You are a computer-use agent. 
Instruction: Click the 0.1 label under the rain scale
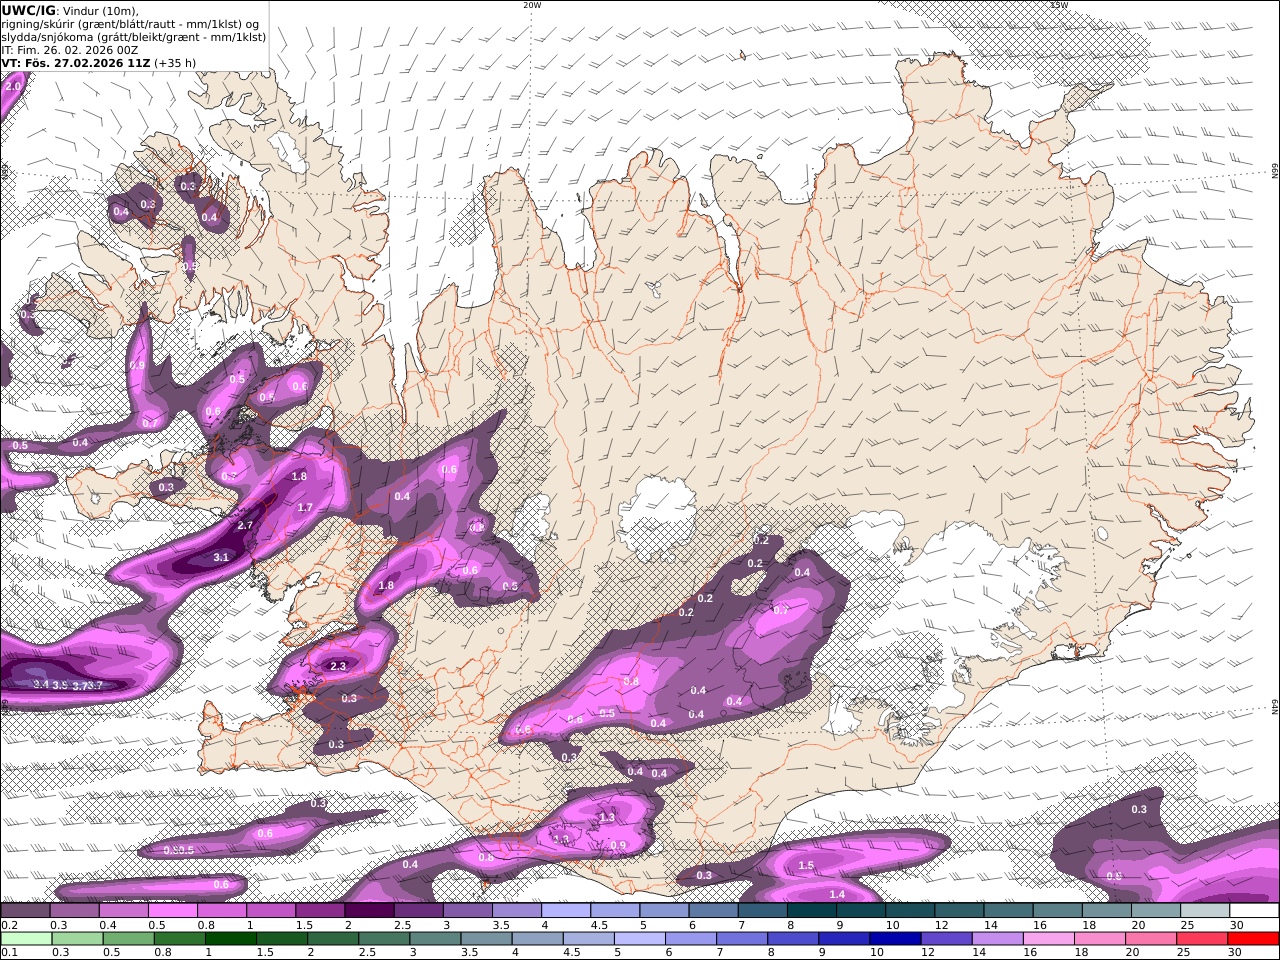tap(8, 953)
